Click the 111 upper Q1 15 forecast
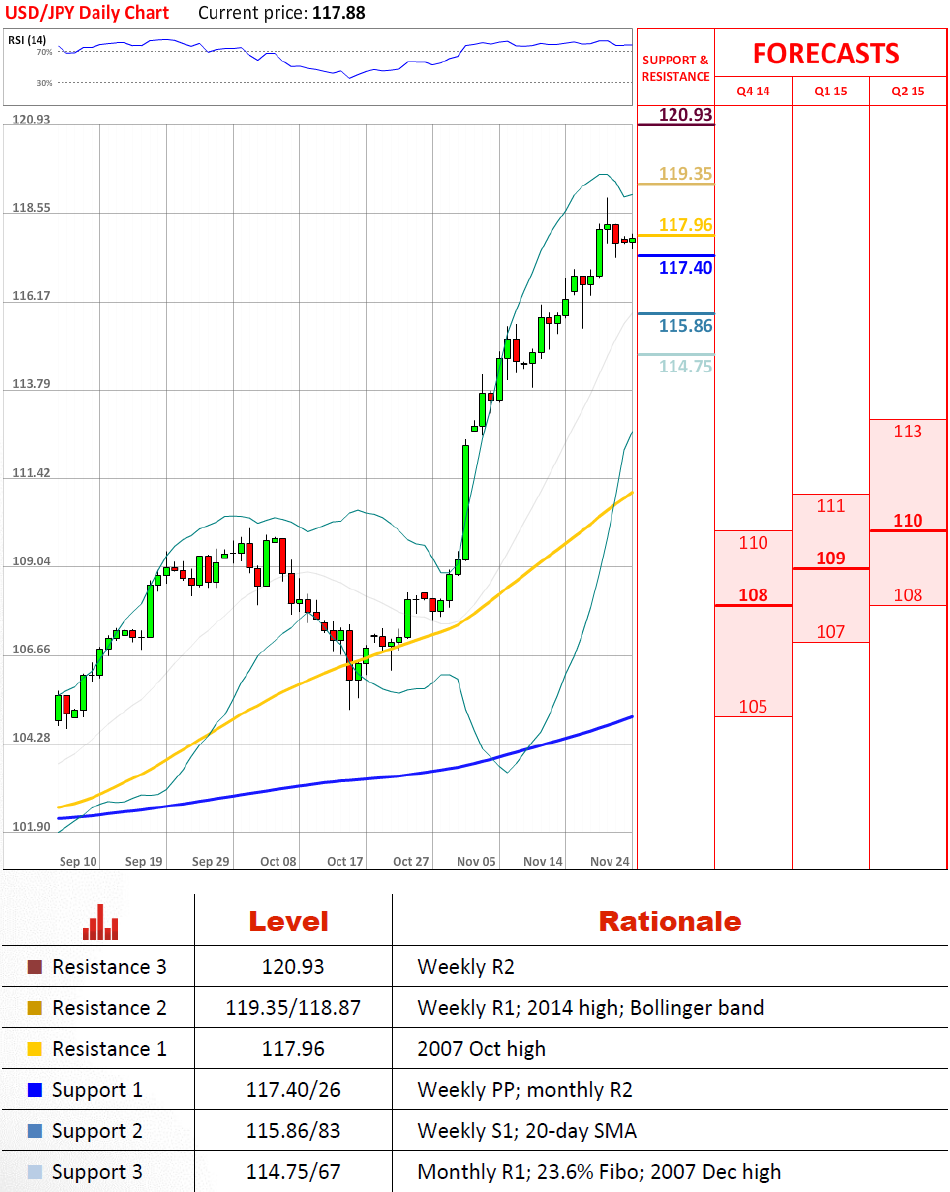 tap(831, 506)
